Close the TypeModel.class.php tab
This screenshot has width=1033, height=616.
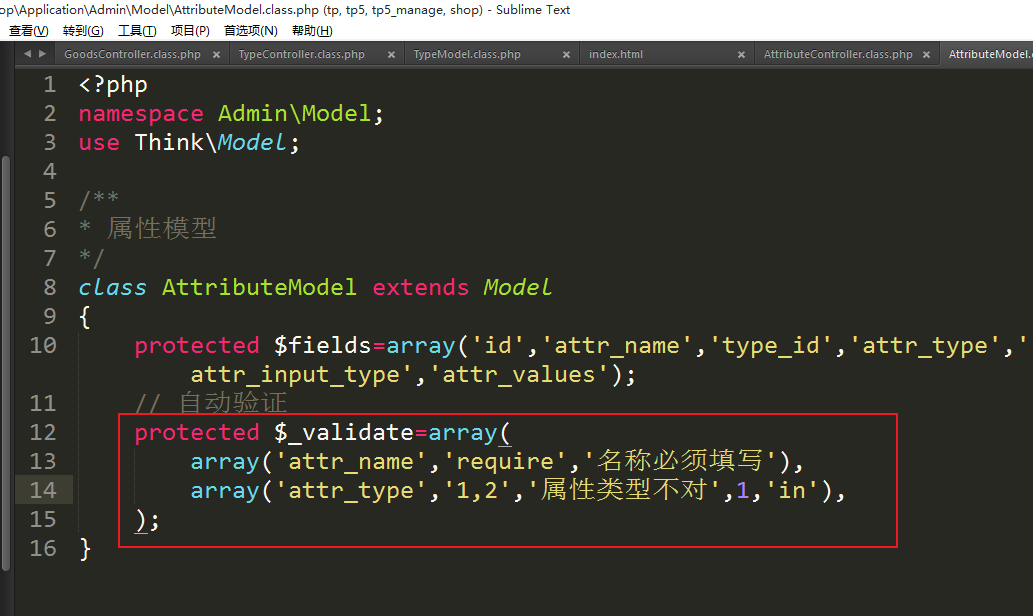point(565,55)
